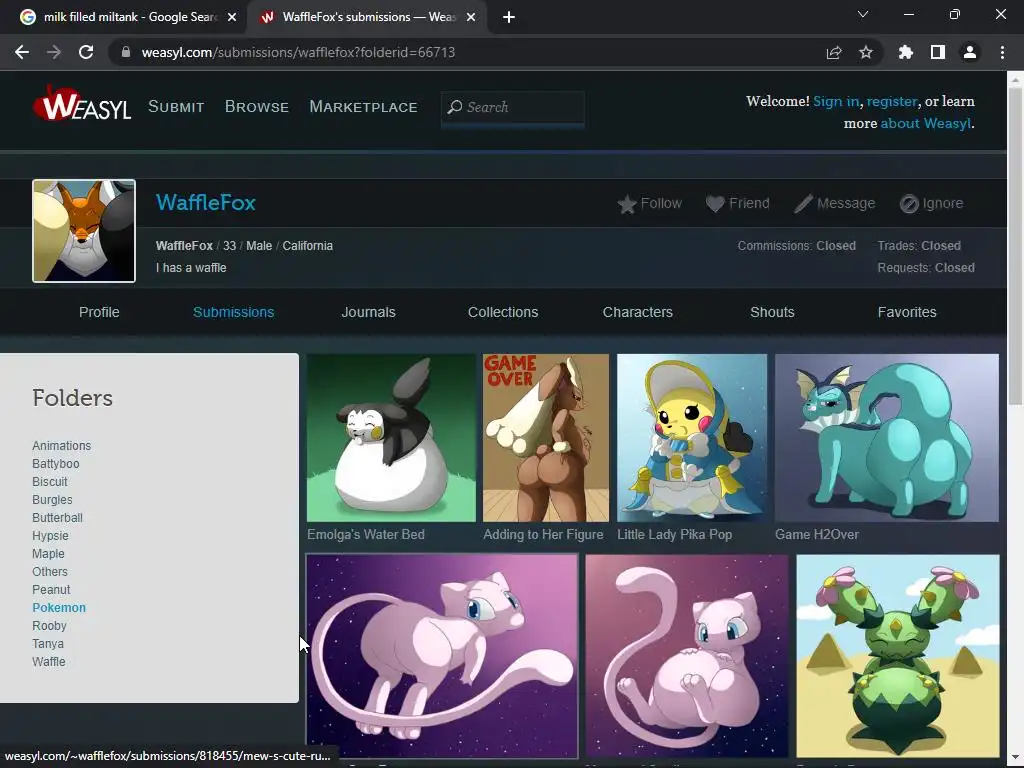Image resolution: width=1024 pixels, height=768 pixels.
Task: Reload the current page
Action: point(86,52)
